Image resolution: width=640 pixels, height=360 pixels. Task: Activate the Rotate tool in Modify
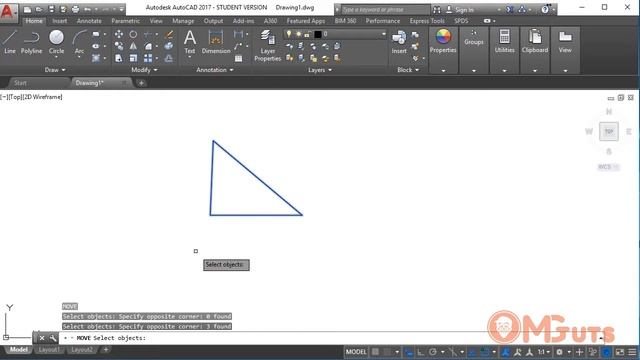click(x=133, y=34)
